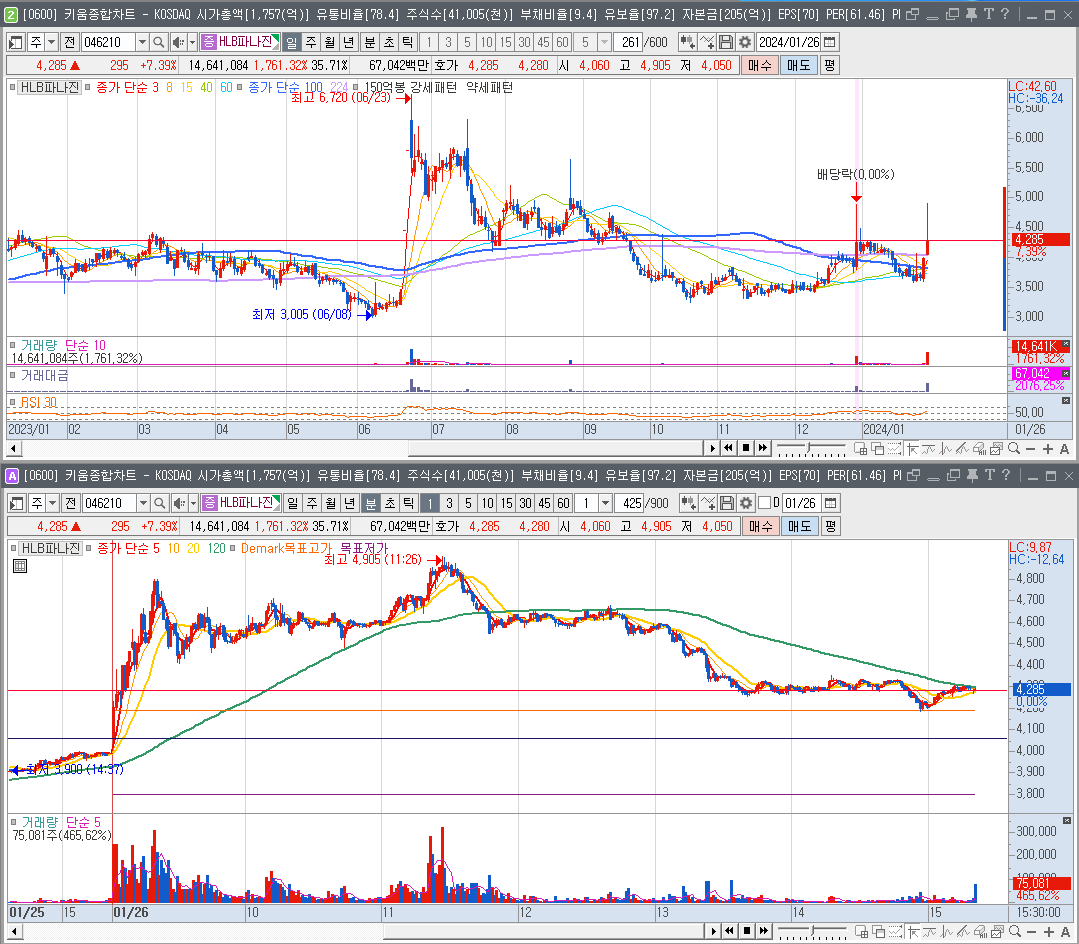
Task: Click the 거래대금 indicator label in top chart
Action: coord(44,376)
